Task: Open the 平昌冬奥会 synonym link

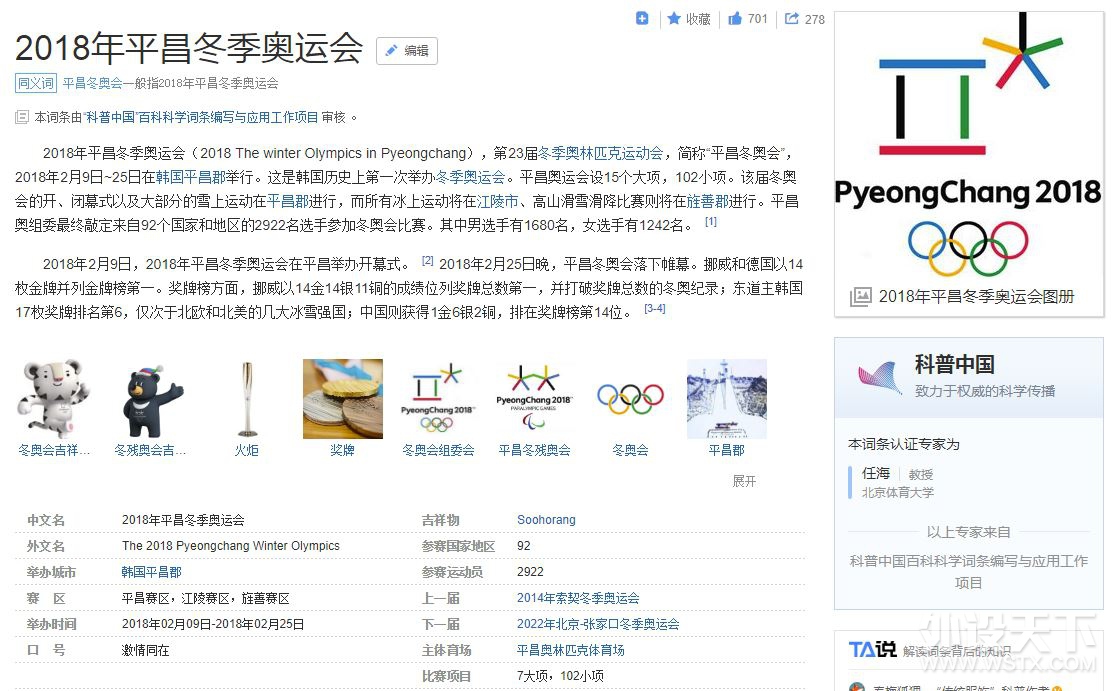Action: (x=92, y=83)
